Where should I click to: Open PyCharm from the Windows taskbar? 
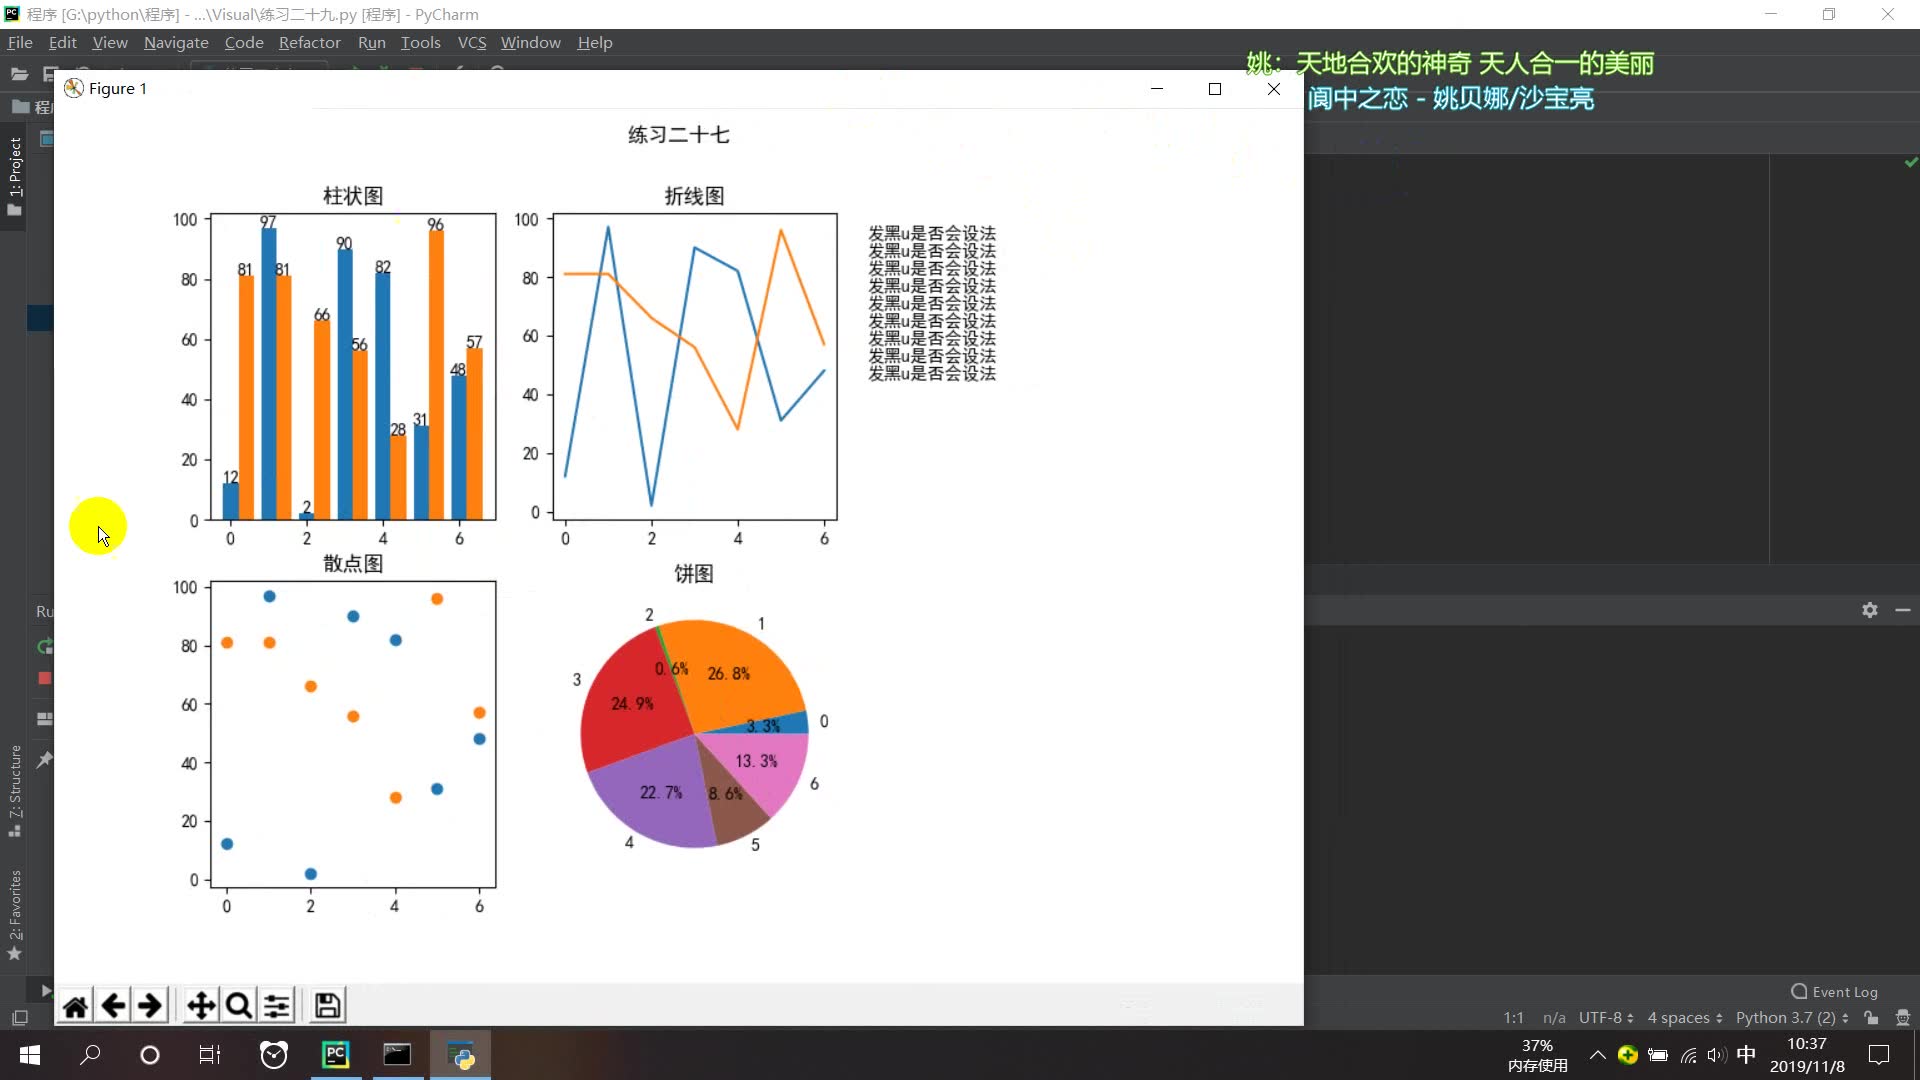coord(335,1055)
